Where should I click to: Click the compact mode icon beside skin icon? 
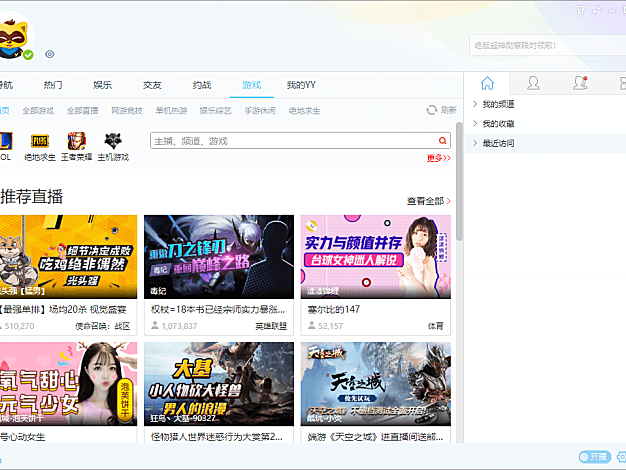[x=596, y=10]
